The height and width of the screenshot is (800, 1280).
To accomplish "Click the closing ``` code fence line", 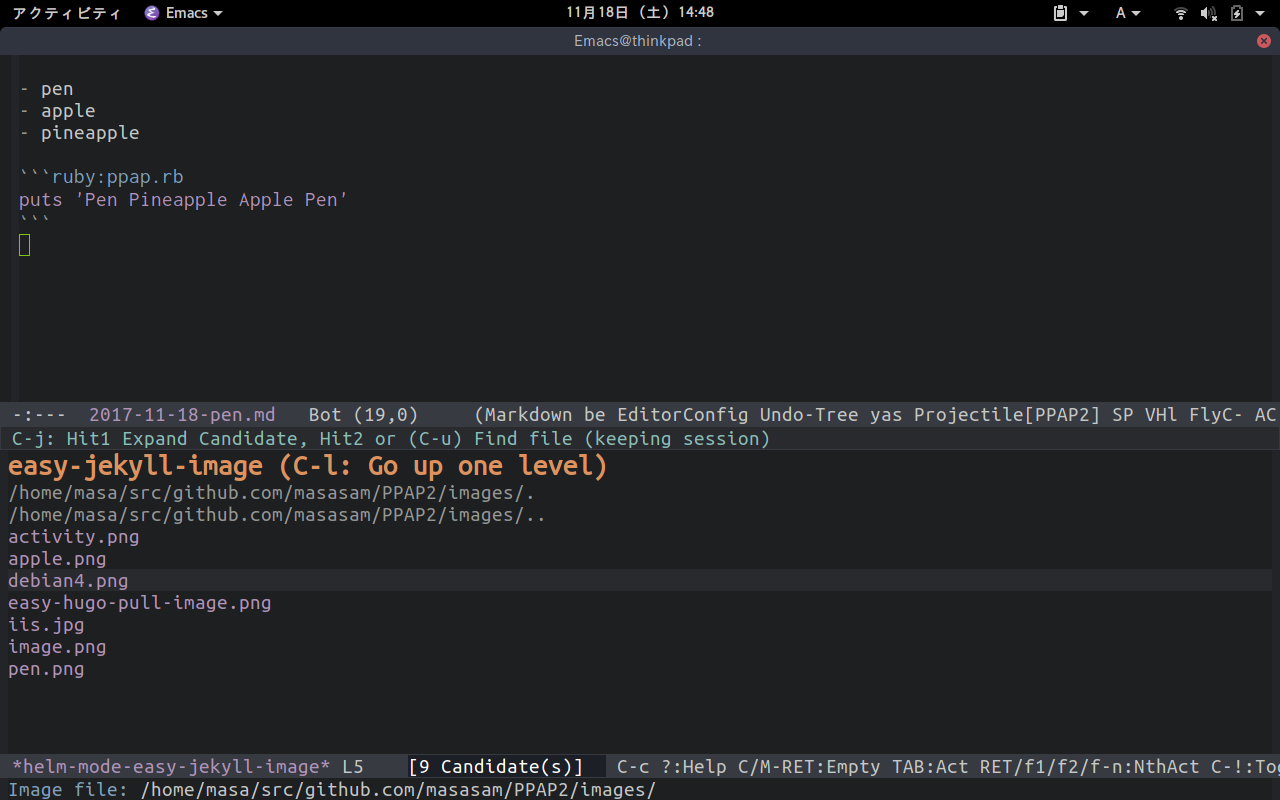I will (35, 221).
